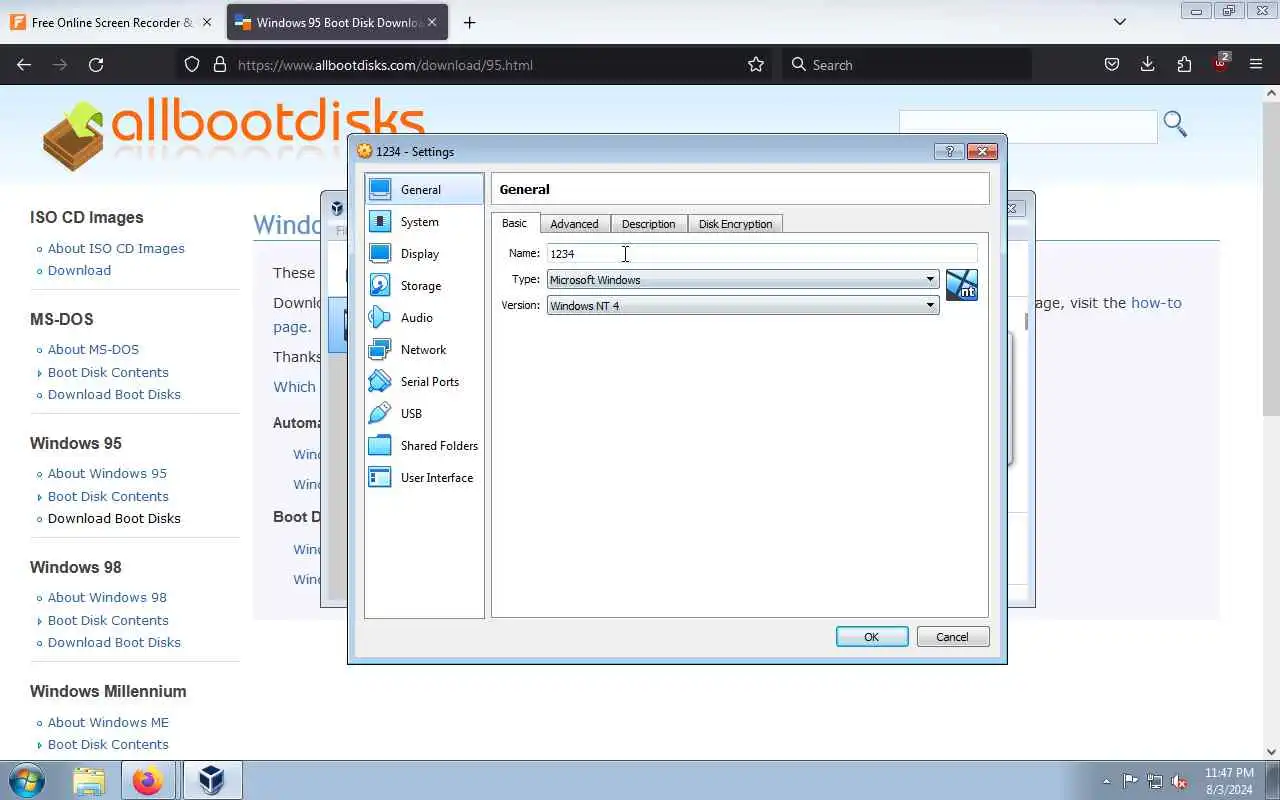Open Download Boot Disks under Windows 98
Image resolution: width=1280 pixels, height=800 pixels.
tap(114, 642)
